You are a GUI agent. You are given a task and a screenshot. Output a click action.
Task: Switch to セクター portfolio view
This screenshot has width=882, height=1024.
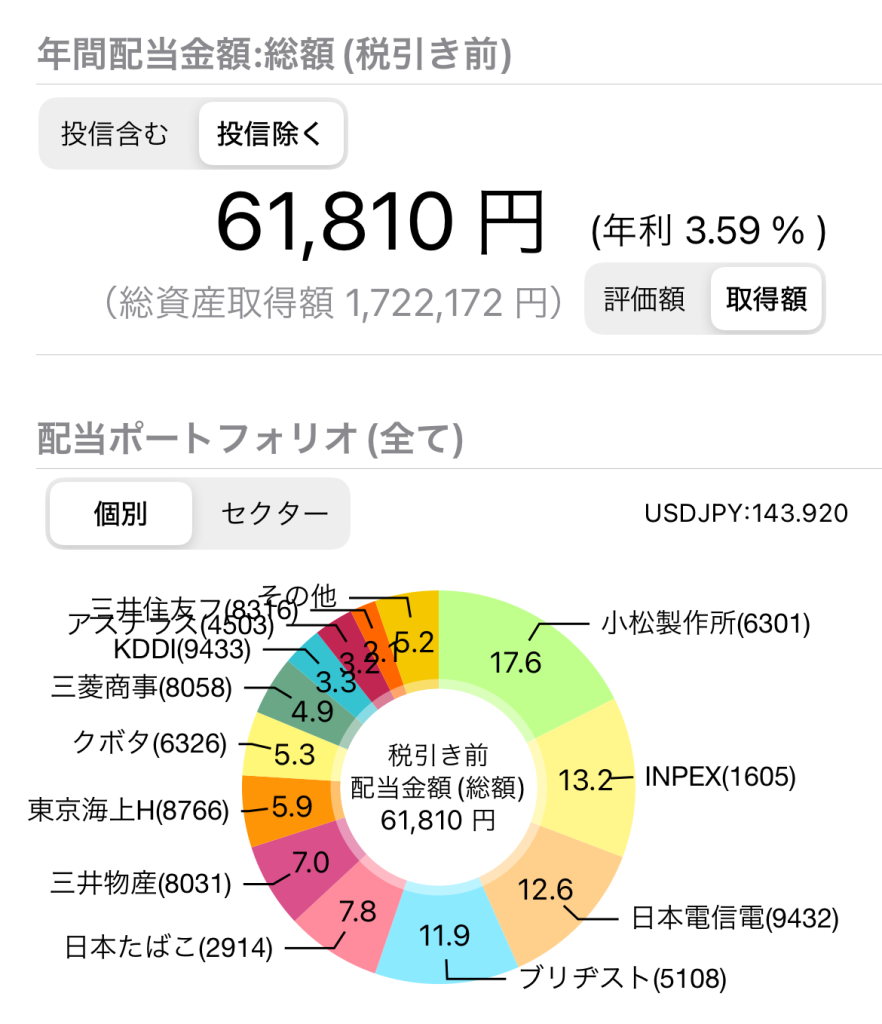pos(274,514)
